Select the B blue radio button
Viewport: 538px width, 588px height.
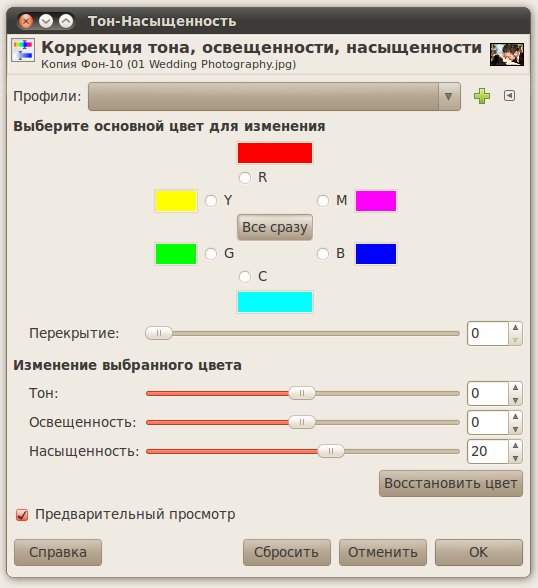tap(323, 254)
